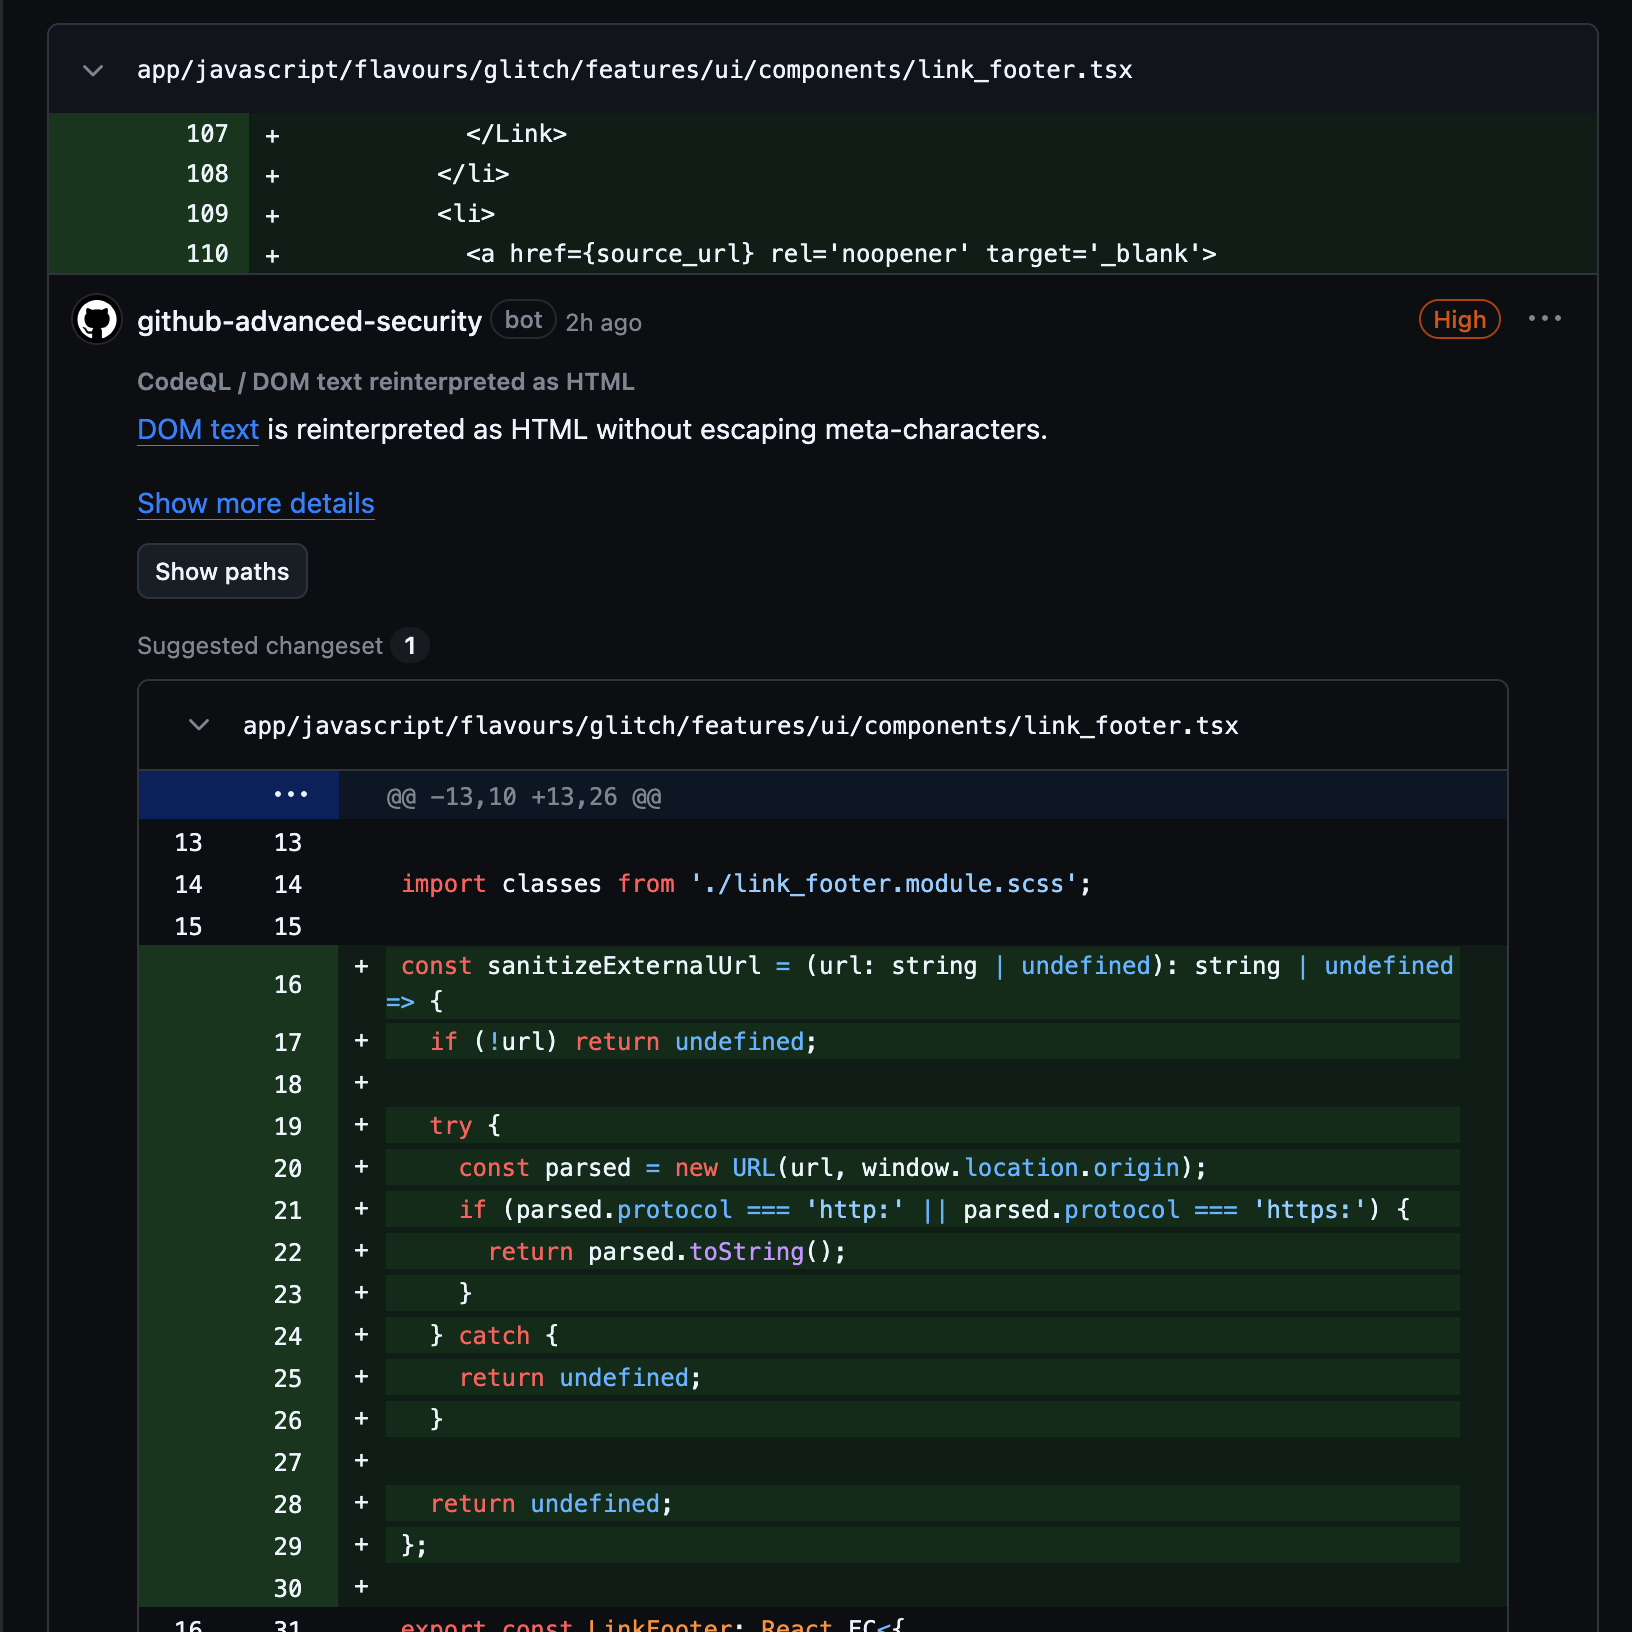Open Show more details link

coord(256,504)
